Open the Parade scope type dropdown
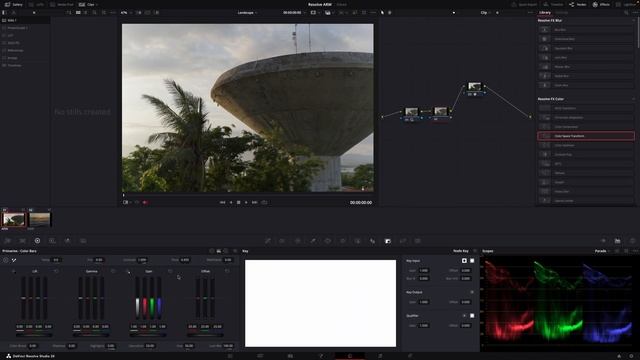Image resolution: width=640 pixels, height=360 pixels. coord(602,251)
